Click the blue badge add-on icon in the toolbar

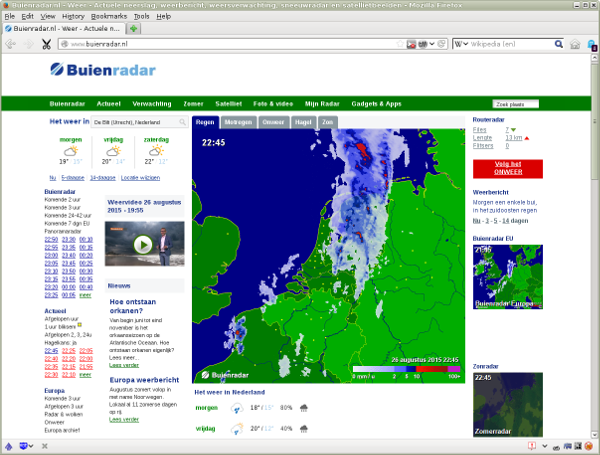[x=592, y=45]
